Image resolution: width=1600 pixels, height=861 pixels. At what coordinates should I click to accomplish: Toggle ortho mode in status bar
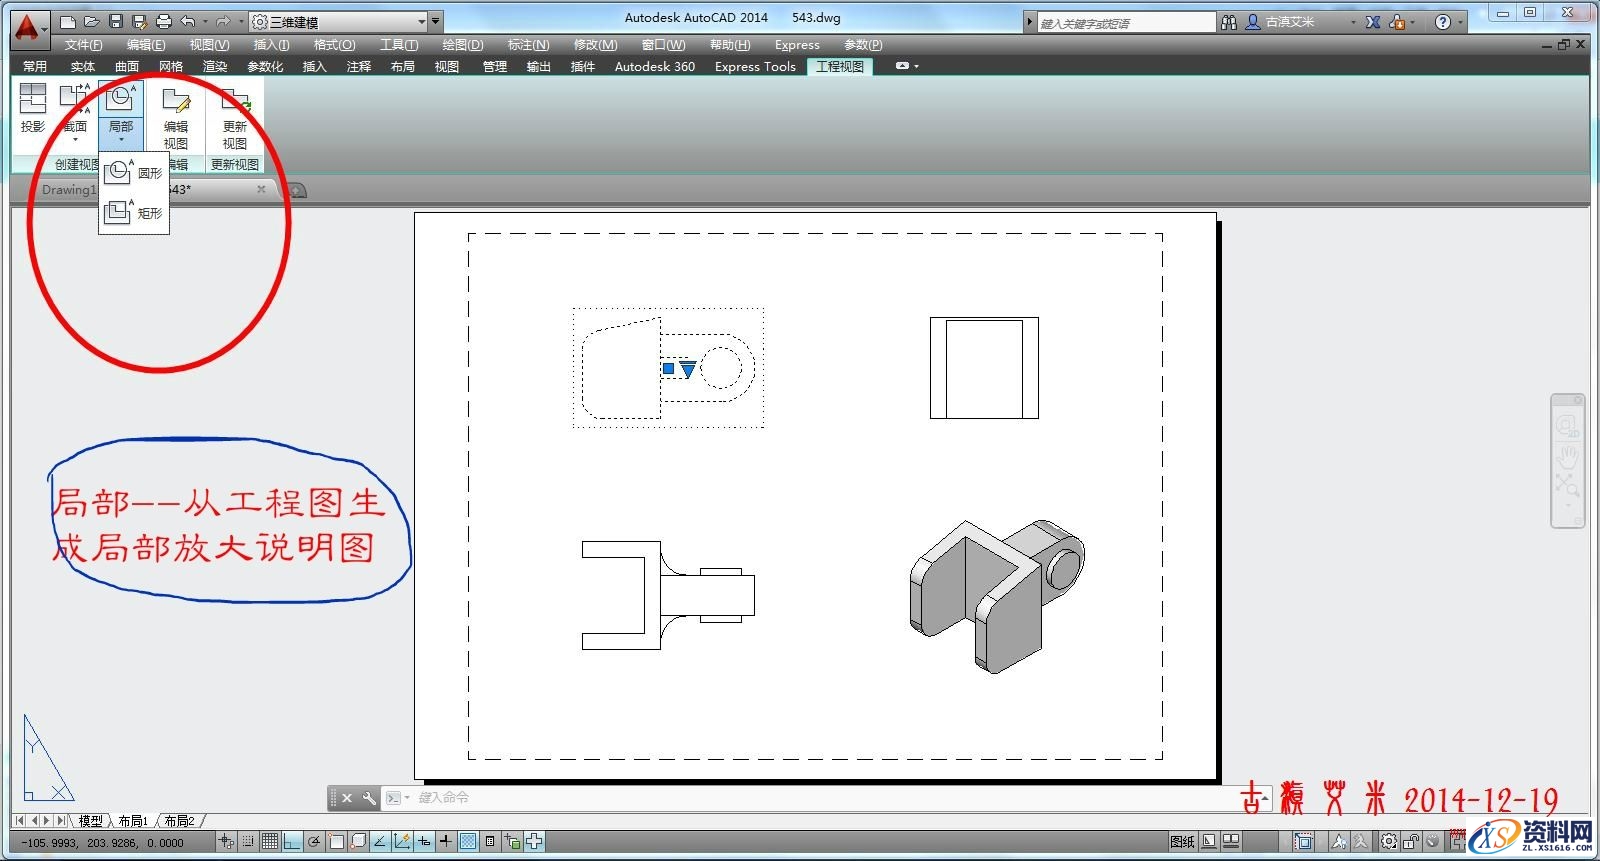click(x=292, y=842)
